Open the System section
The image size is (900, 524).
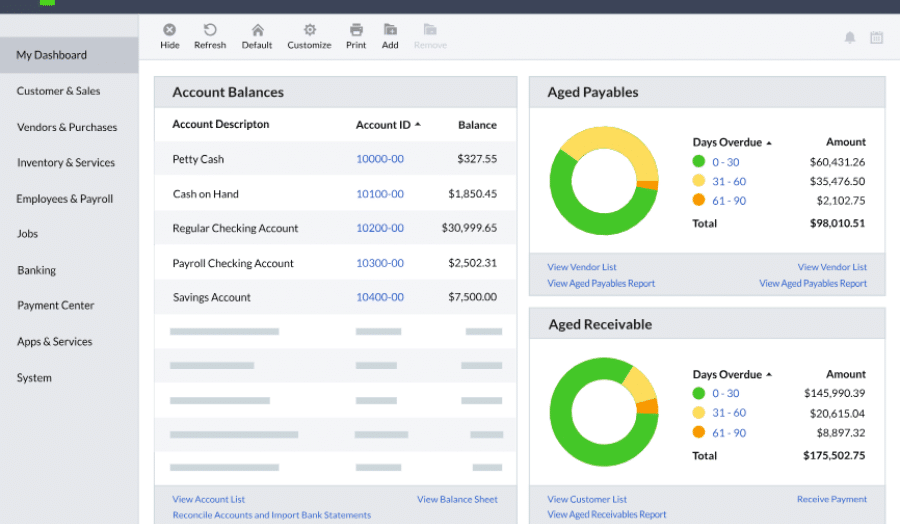[34, 378]
